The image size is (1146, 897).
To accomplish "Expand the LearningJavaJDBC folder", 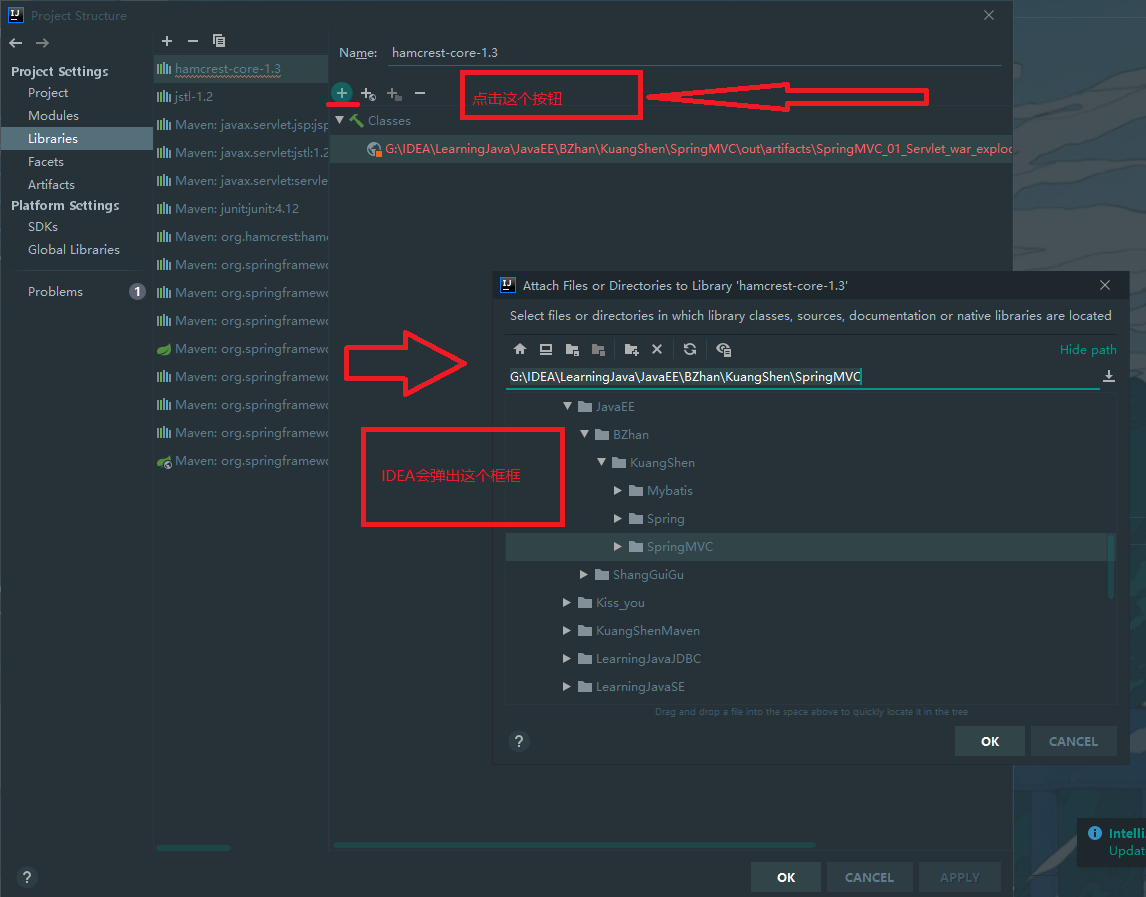I will 566,659.
